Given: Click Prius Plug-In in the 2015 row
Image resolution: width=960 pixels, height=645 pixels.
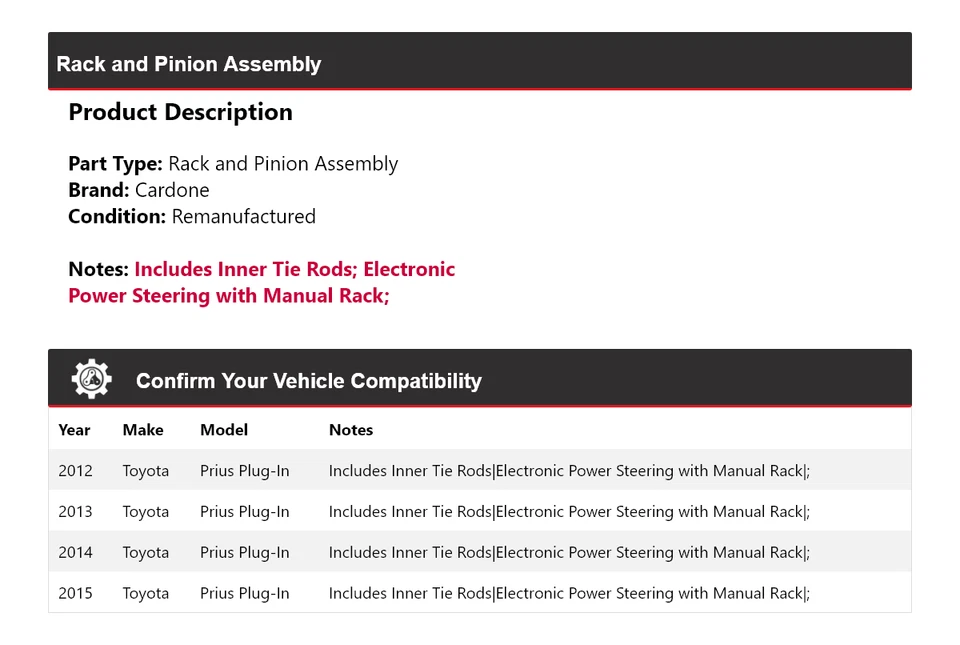Looking at the screenshot, I should tap(245, 593).
